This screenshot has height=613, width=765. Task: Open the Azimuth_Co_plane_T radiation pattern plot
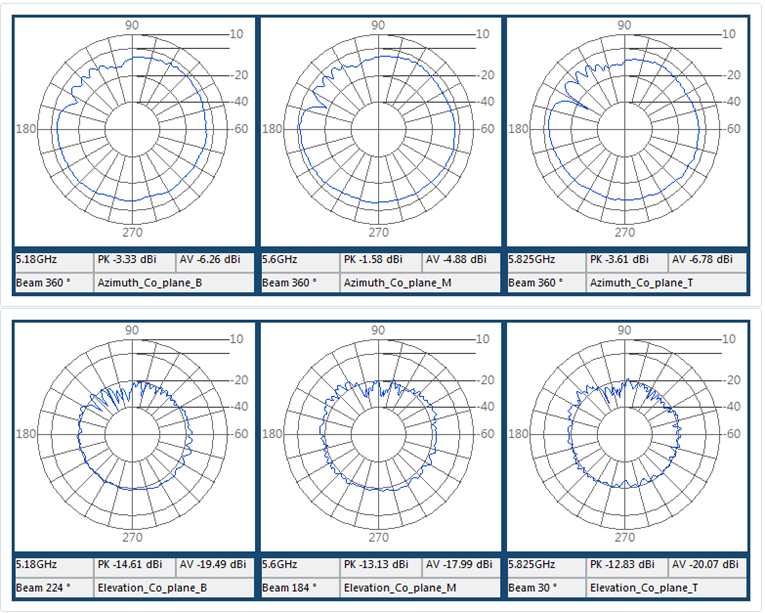pyautogui.click(x=624, y=128)
